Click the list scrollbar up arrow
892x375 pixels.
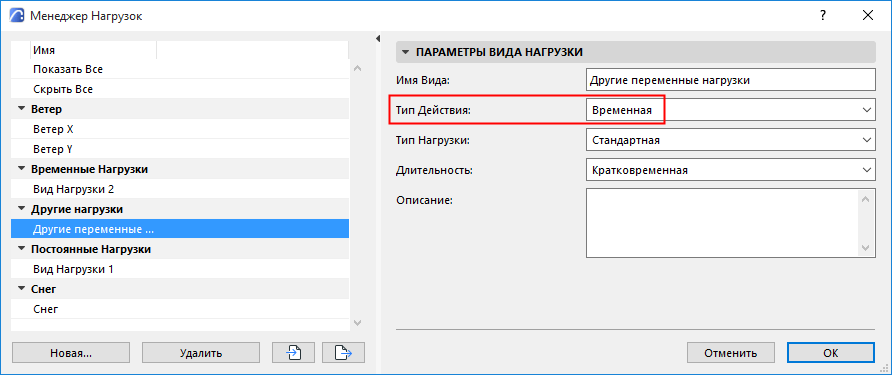[x=357, y=68]
